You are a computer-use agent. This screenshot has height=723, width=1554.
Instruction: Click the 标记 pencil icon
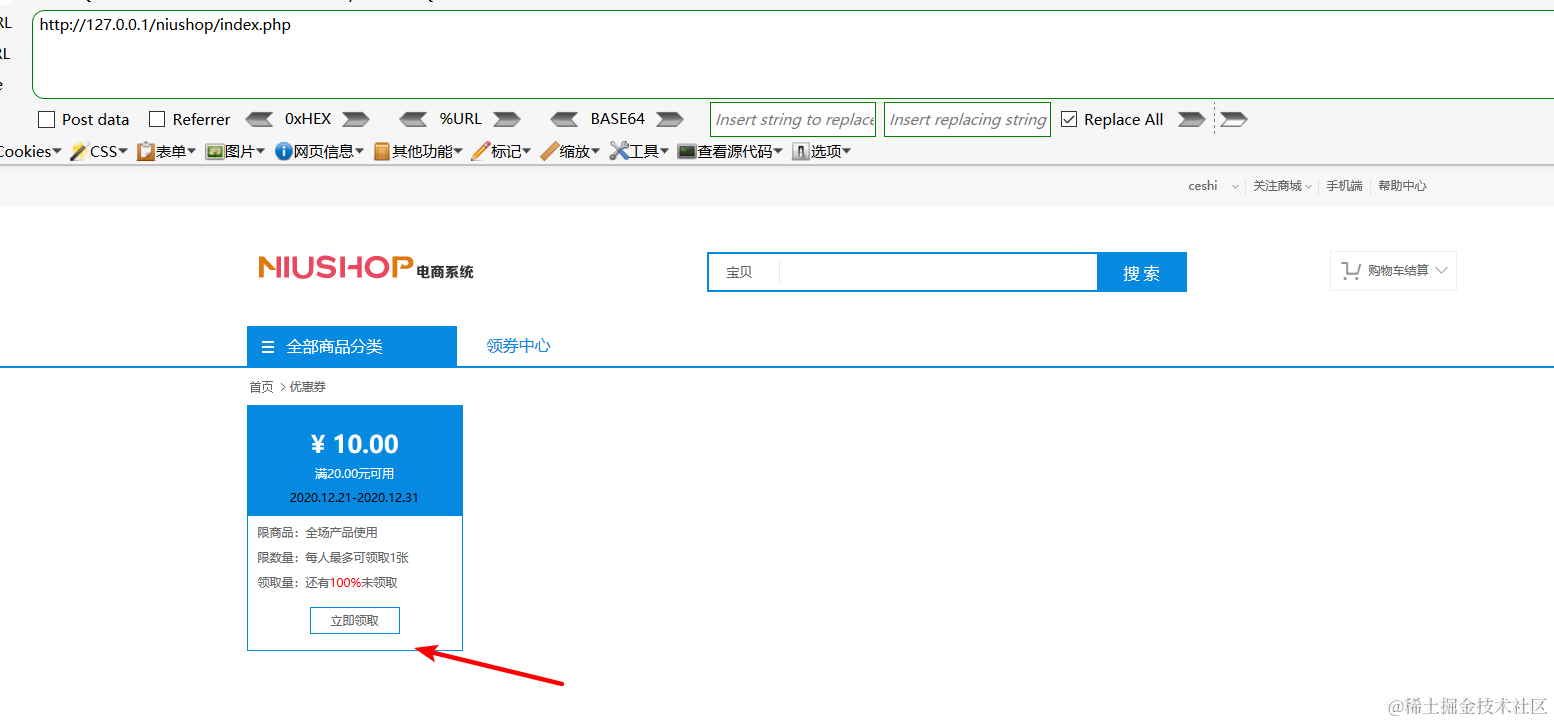[480, 151]
